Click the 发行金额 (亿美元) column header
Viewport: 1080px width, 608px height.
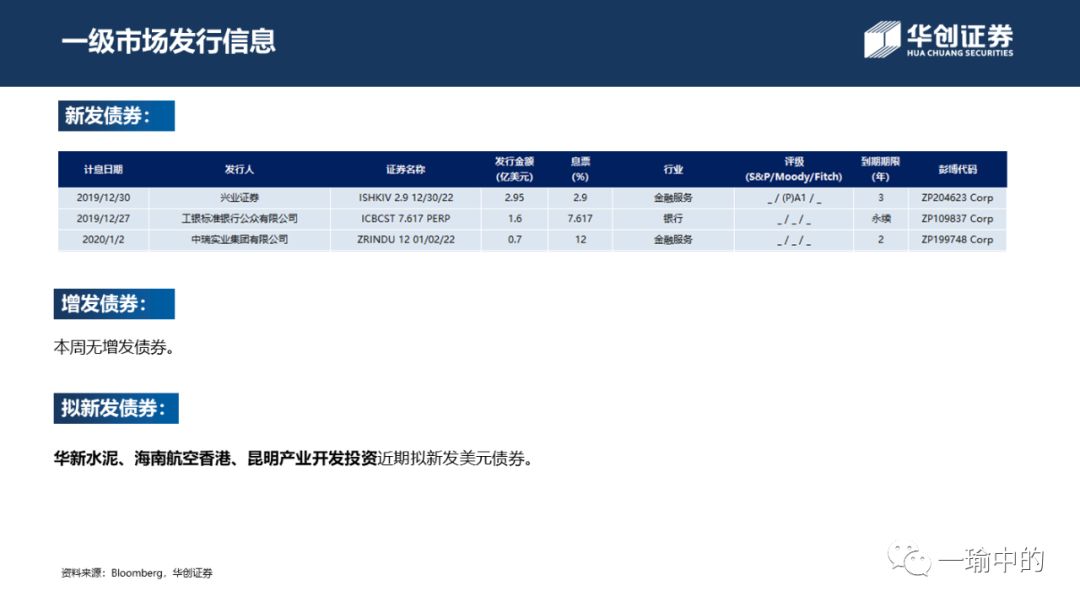[514, 169]
